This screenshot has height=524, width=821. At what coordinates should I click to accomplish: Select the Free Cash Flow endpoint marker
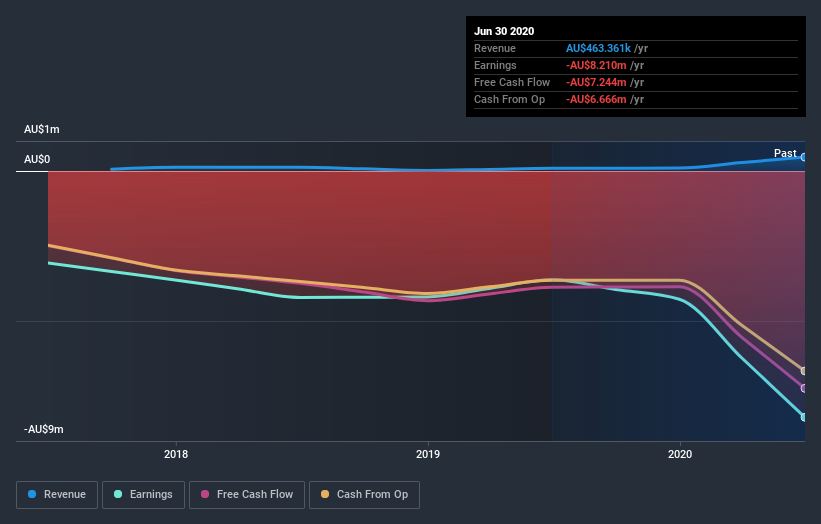coord(803,388)
